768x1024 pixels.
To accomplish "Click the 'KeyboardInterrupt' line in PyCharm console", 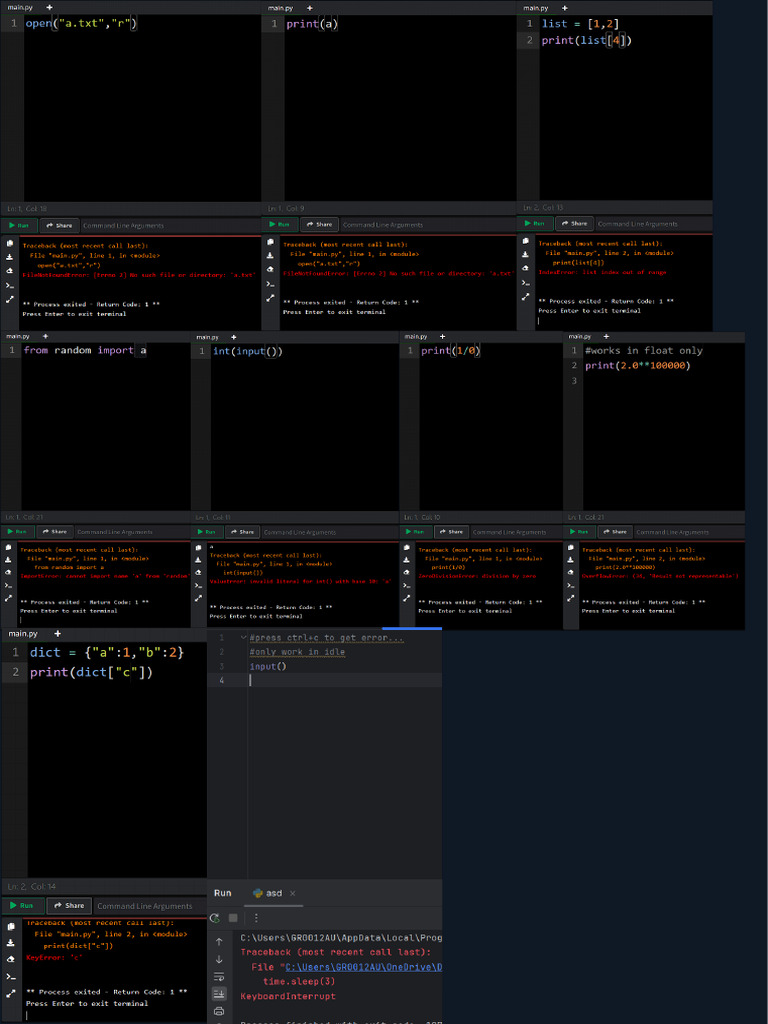I will coord(288,997).
